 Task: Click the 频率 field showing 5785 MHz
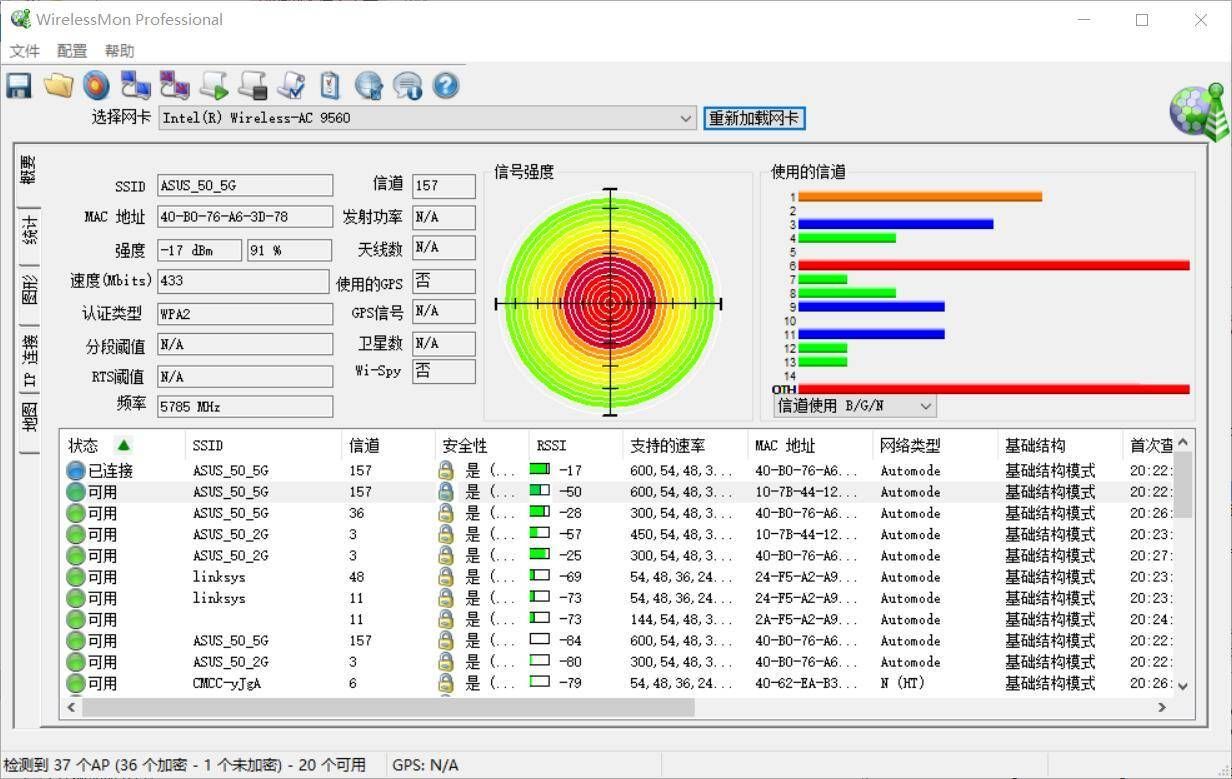tap(245, 407)
